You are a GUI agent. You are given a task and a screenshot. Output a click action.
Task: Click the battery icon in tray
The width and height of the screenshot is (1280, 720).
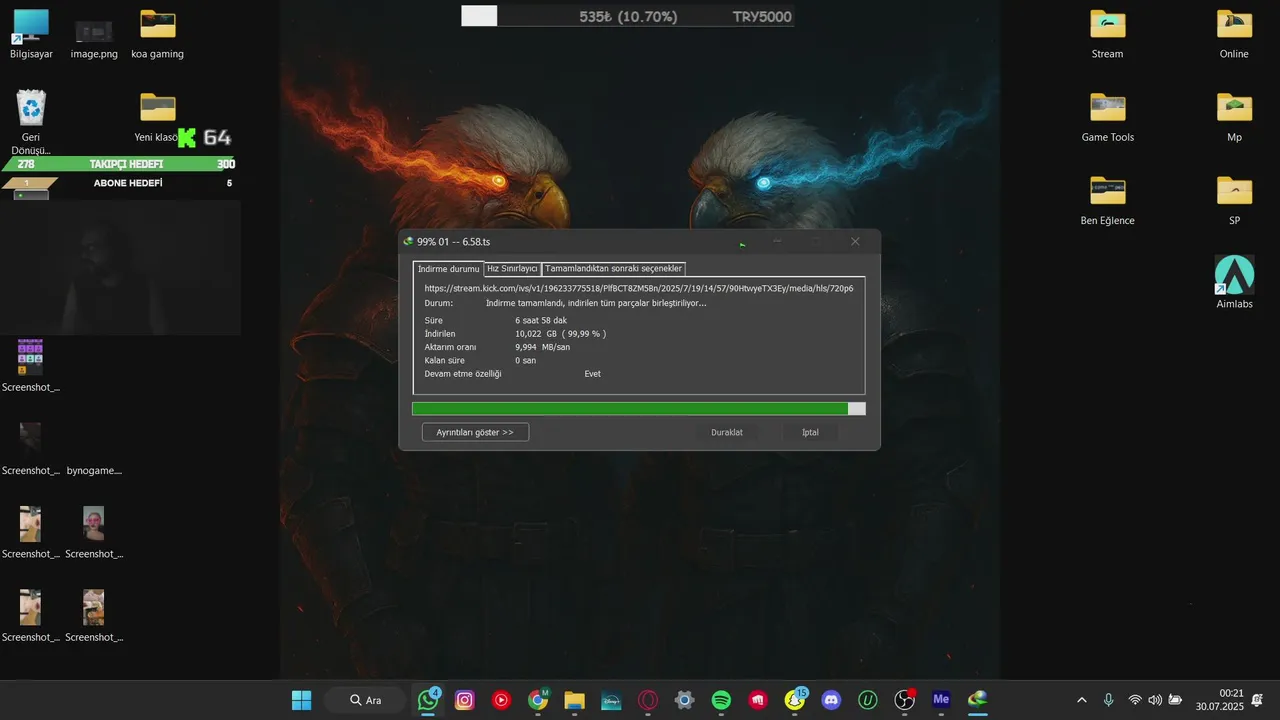pyautogui.click(x=1175, y=700)
